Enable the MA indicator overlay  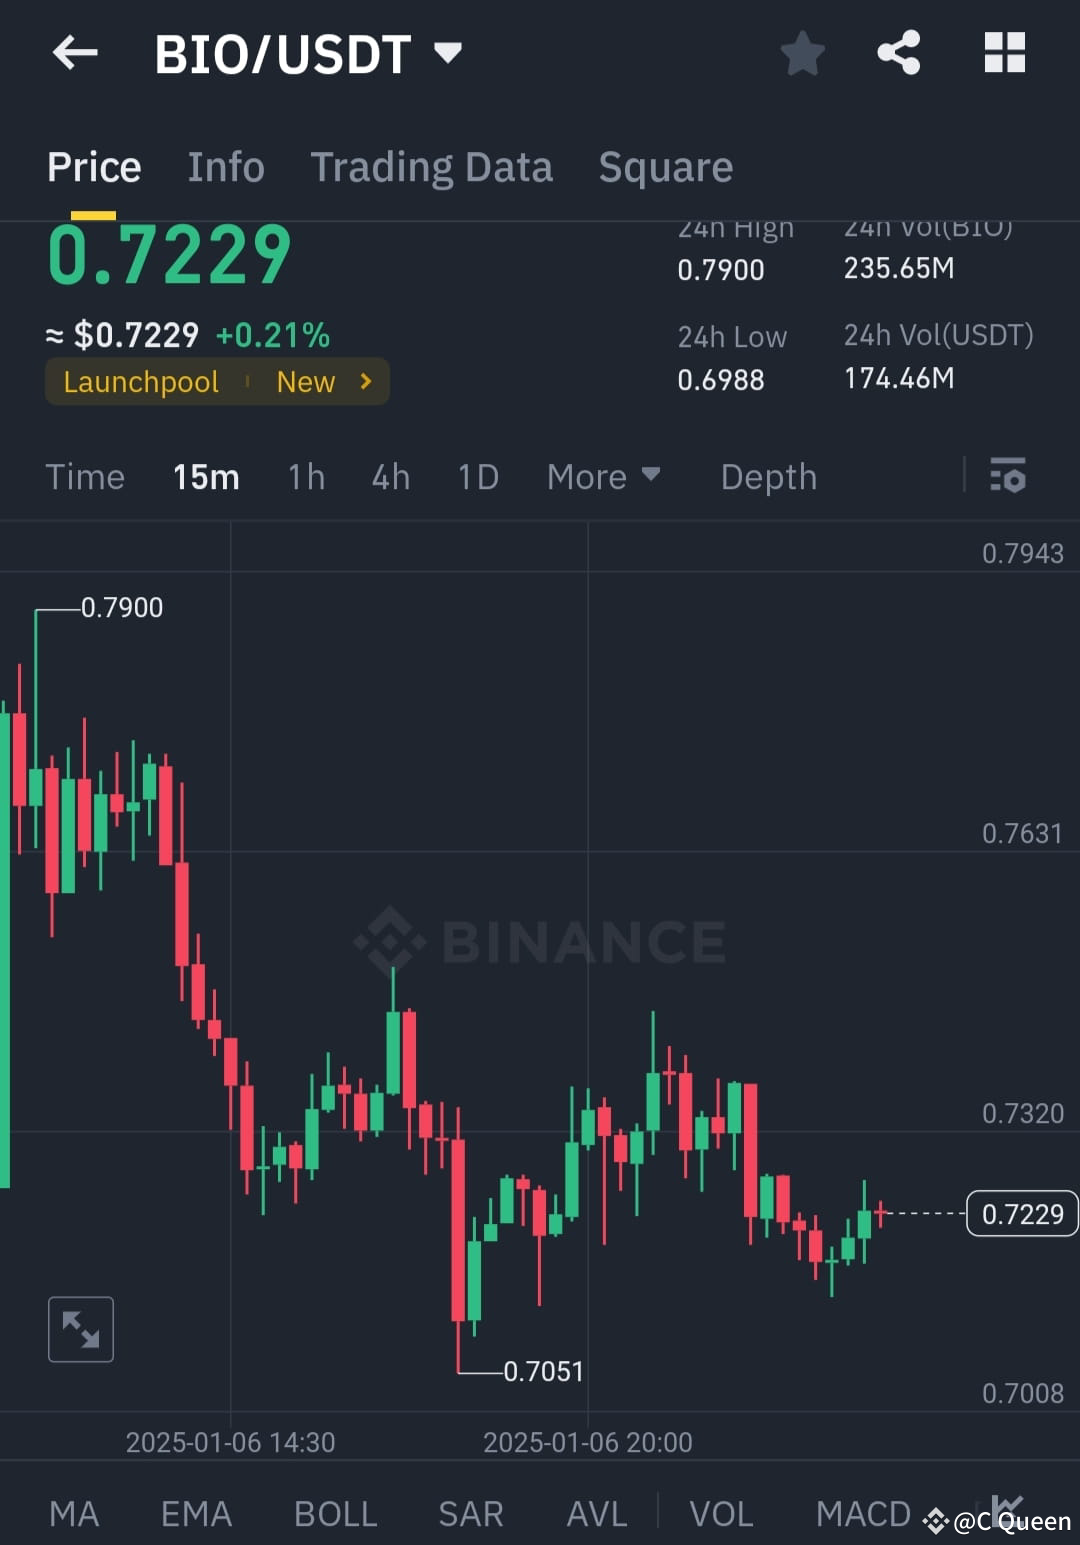(x=75, y=1513)
